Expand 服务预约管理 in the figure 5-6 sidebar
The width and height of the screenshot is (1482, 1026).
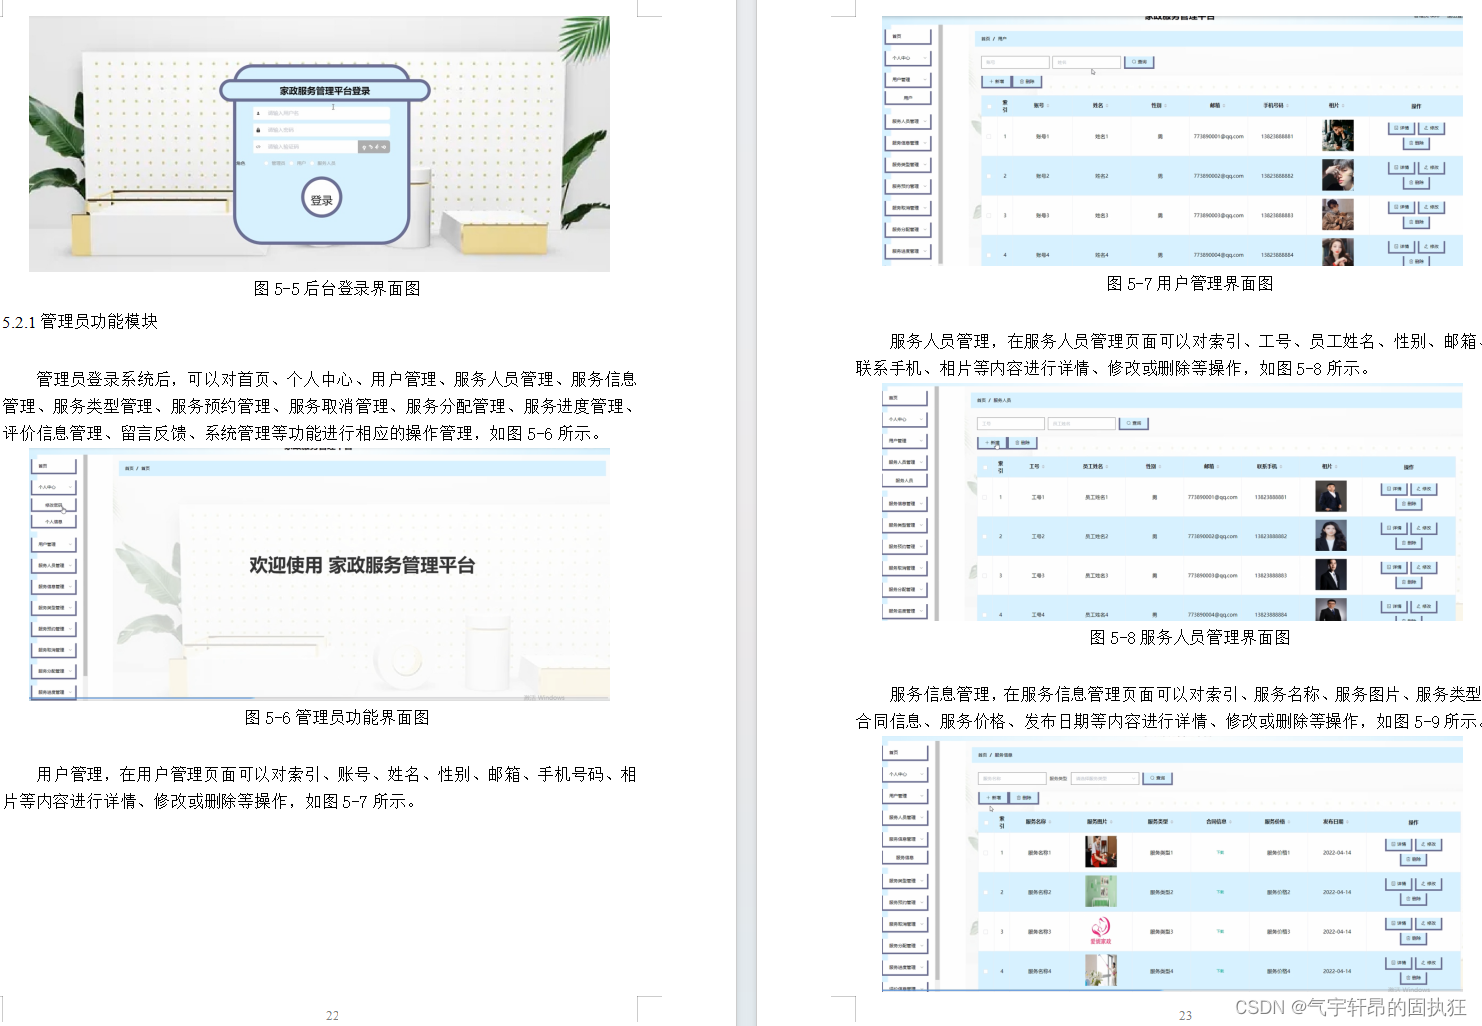54,629
